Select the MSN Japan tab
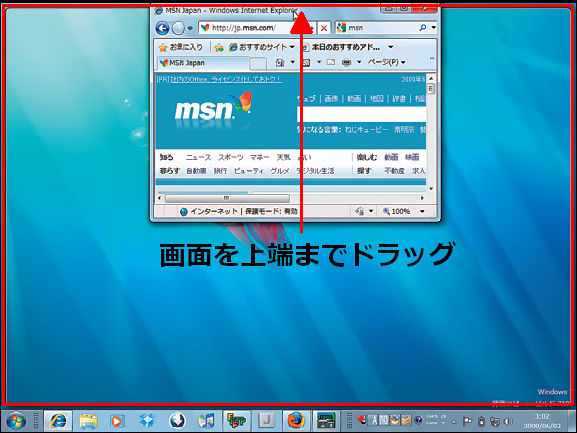The width and height of the screenshot is (577, 433). pos(203,63)
